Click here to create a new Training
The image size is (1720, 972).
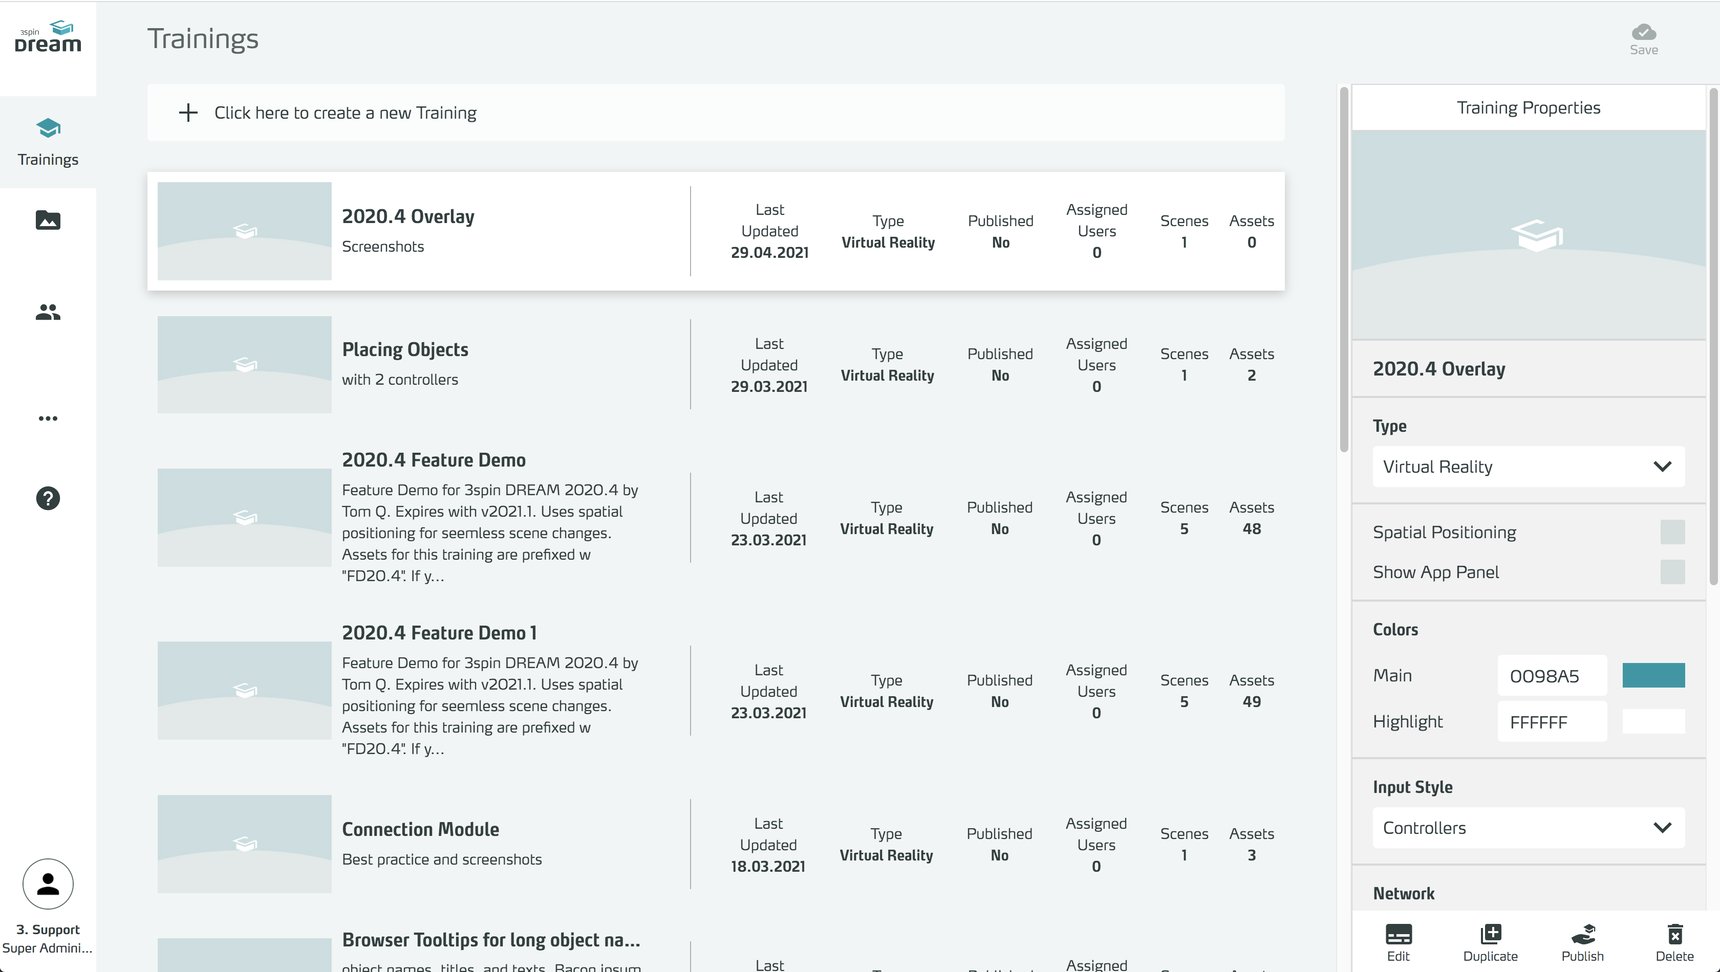click(345, 112)
